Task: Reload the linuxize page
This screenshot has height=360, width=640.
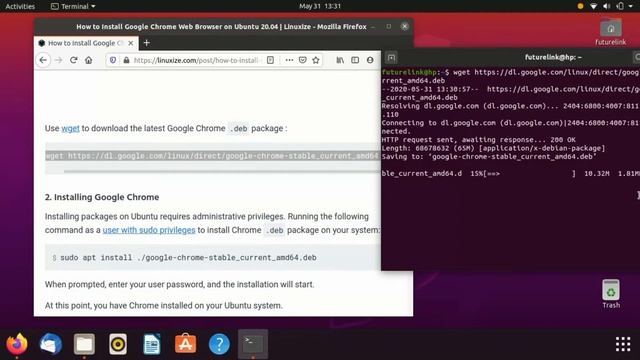Action: (x=73, y=60)
